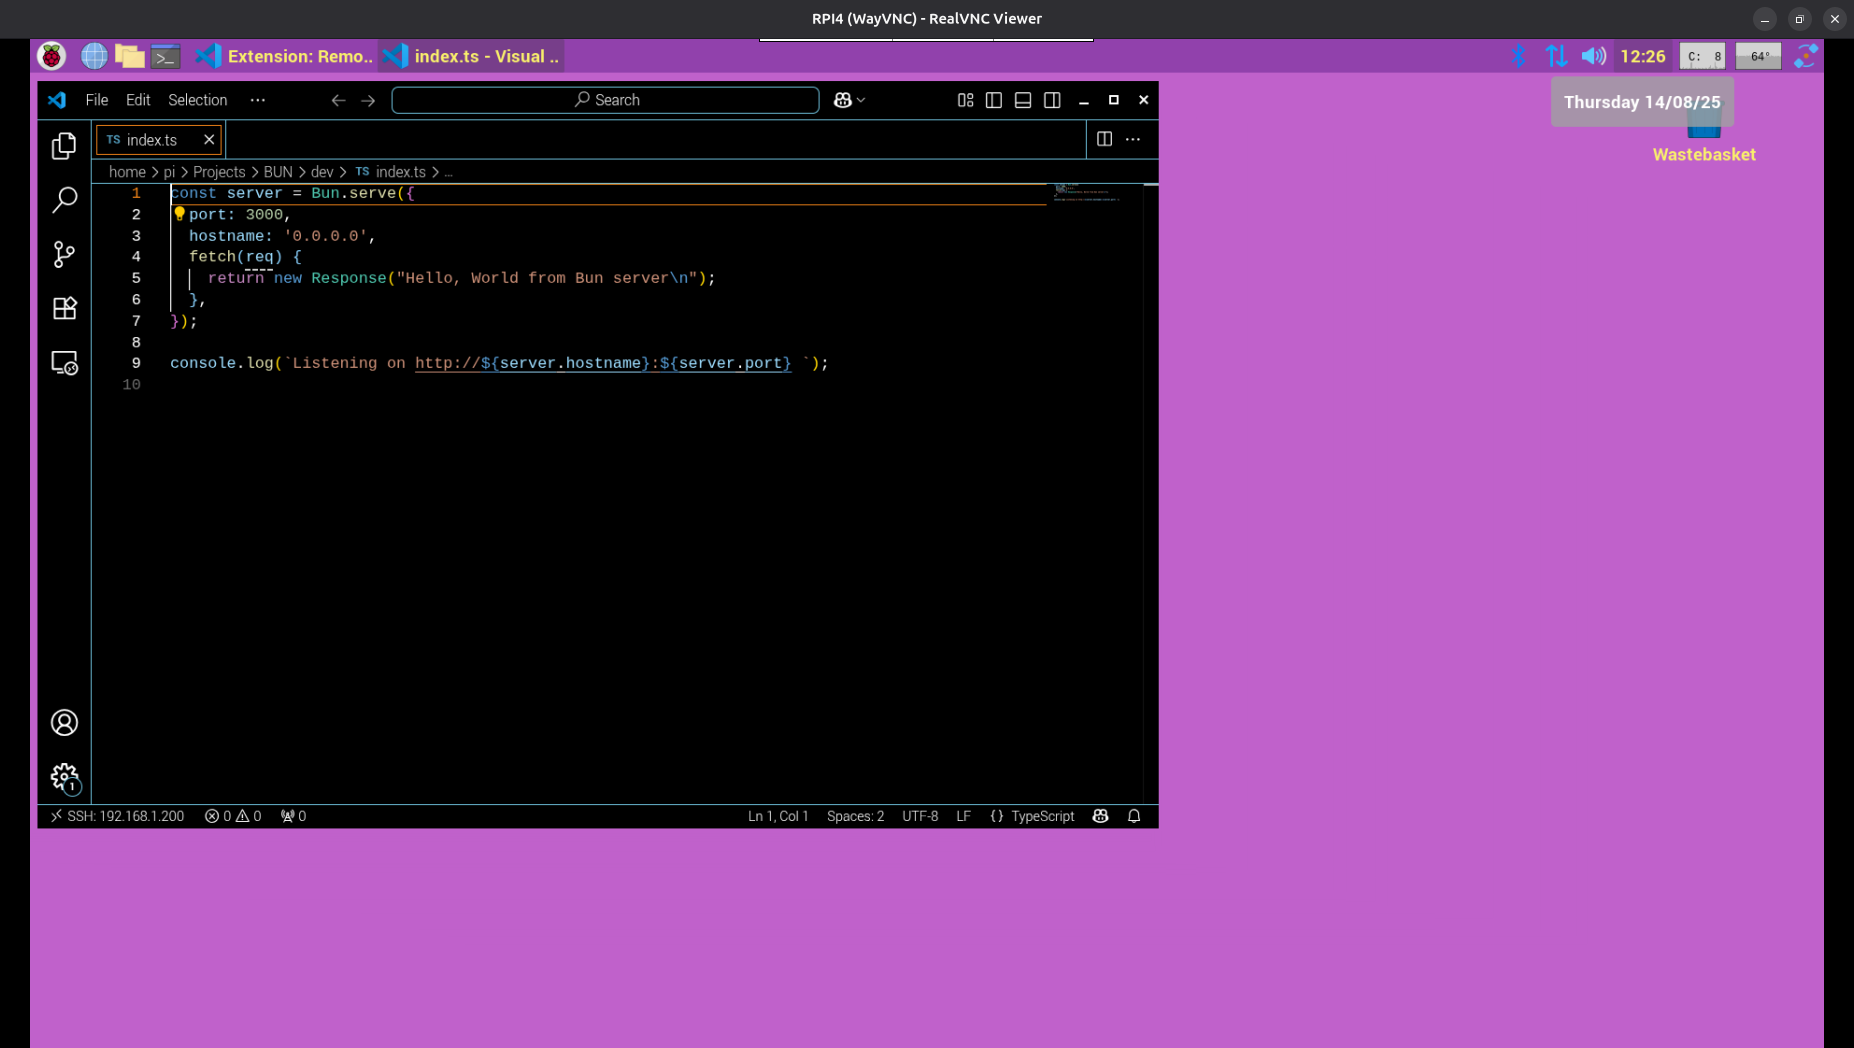Open the File menu
1854x1048 pixels.
pos(97,100)
